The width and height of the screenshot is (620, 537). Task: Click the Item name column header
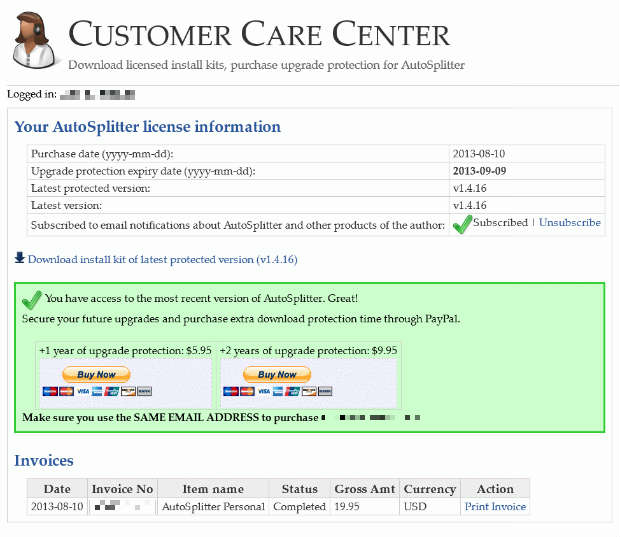pos(213,489)
